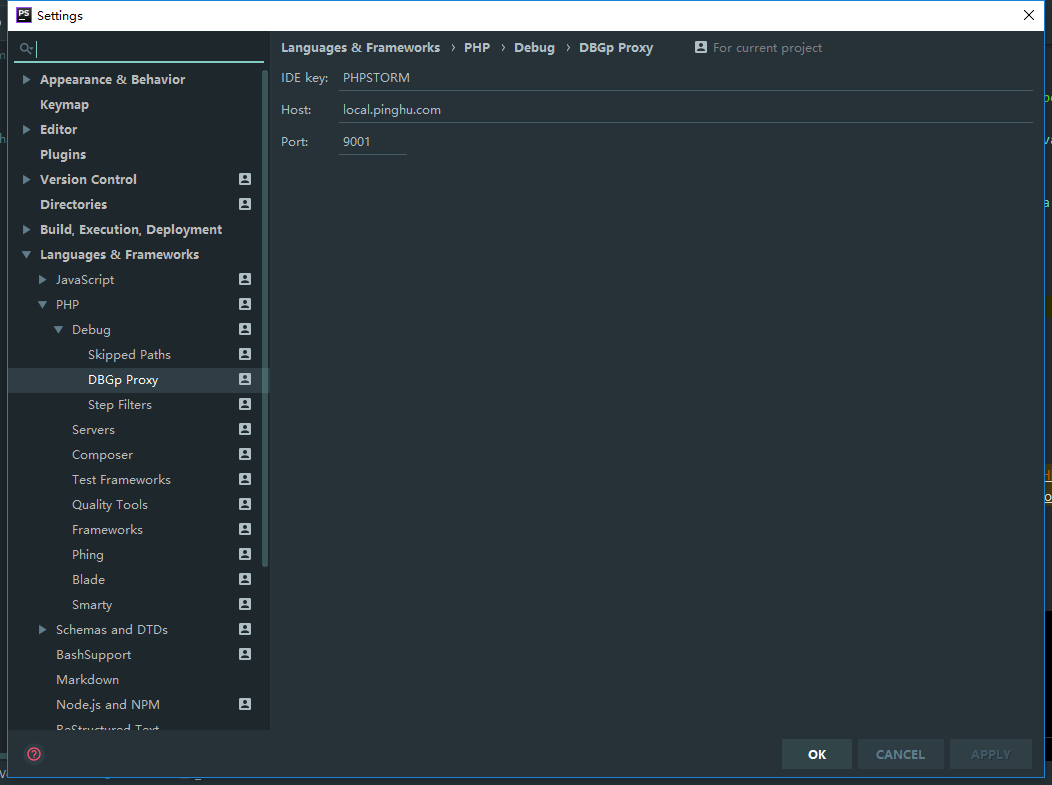Click the APPLY button
This screenshot has height=785, width=1052.
coord(990,754)
